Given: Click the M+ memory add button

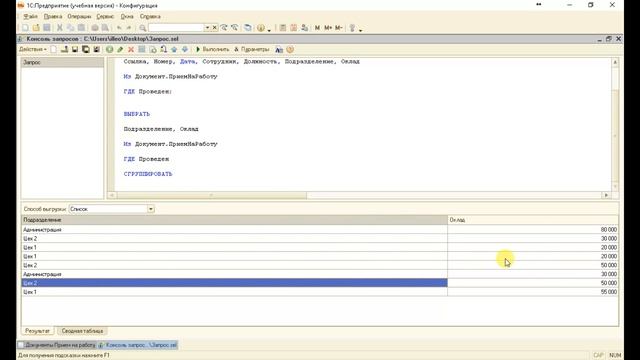Looking at the screenshot, I should [328, 28].
